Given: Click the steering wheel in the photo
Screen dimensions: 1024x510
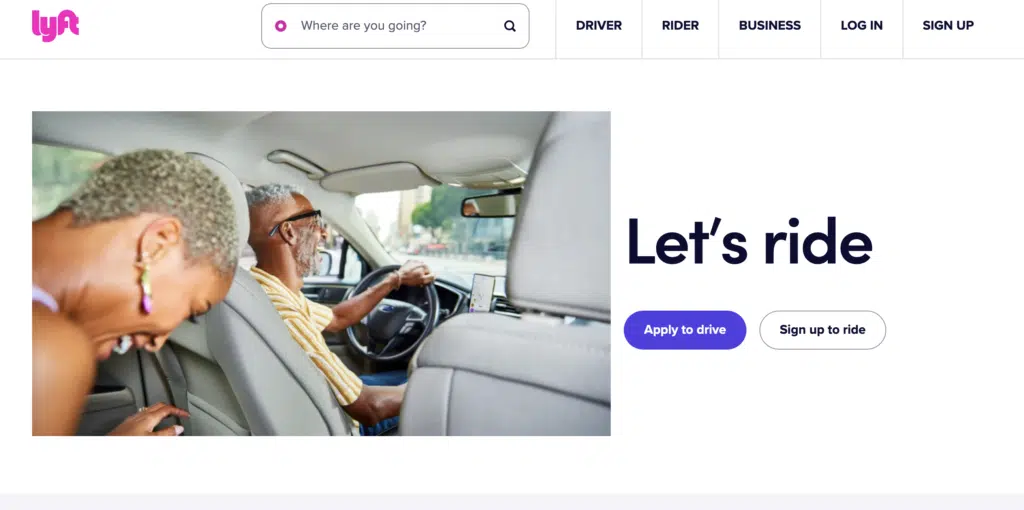Looking at the screenshot, I should pos(392,312).
